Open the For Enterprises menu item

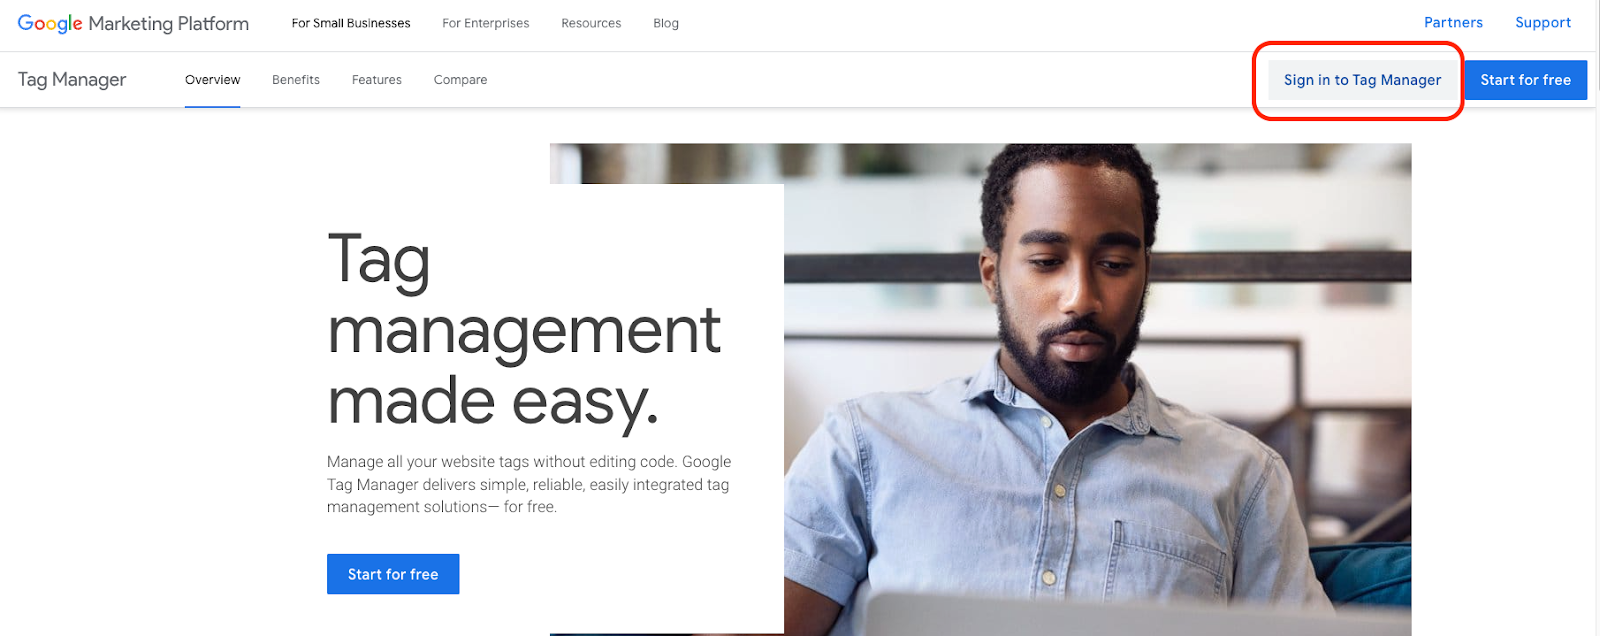click(486, 23)
